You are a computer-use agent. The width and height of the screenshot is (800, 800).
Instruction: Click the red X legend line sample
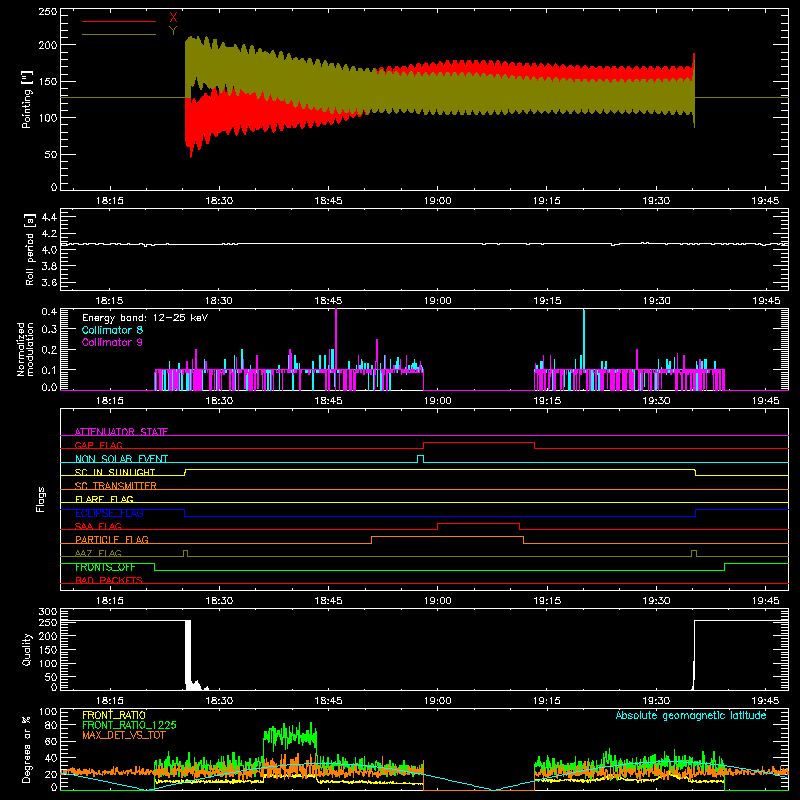[x=119, y=21]
